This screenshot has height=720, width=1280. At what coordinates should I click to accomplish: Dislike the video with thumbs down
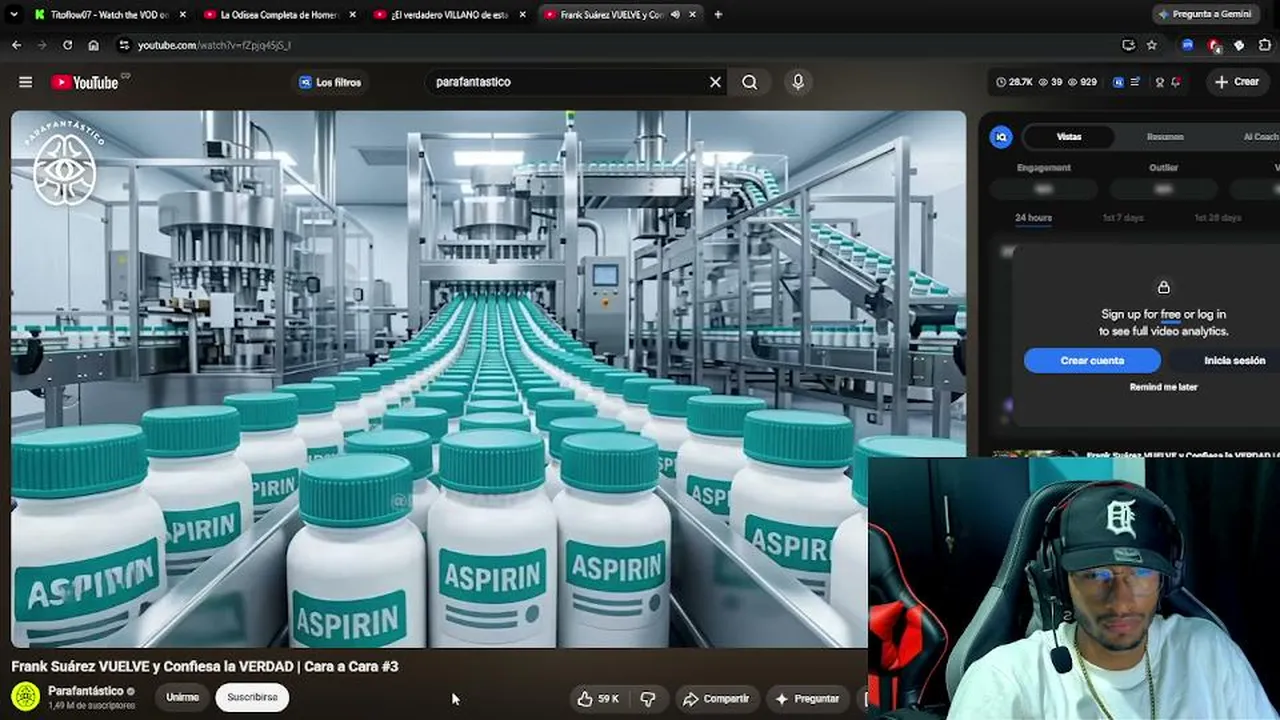pos(648,698)
